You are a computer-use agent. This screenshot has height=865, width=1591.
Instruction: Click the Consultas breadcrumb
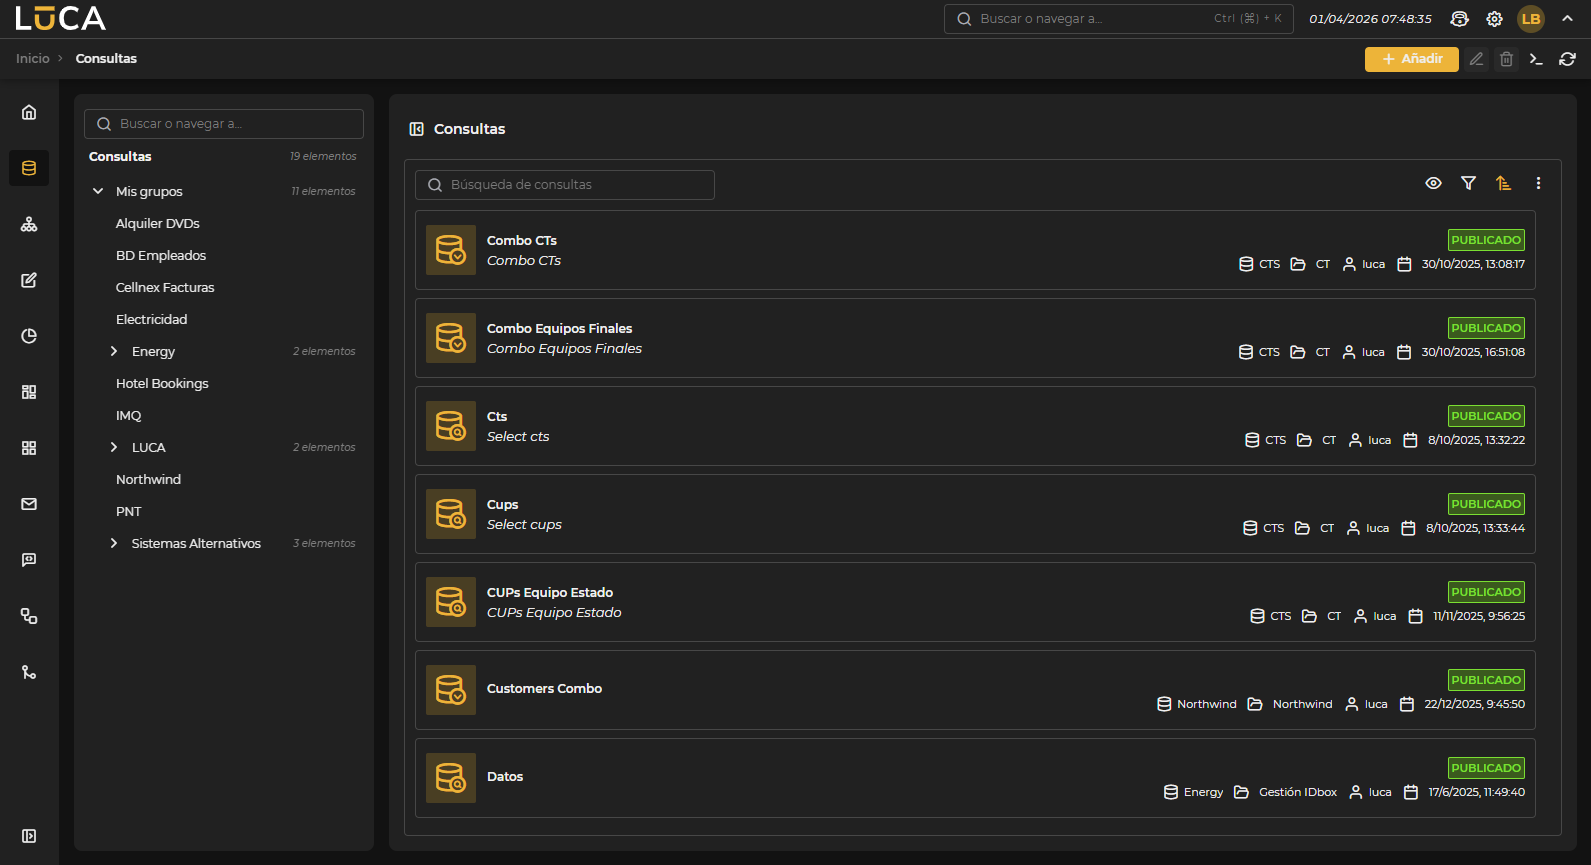click(106, 59)
